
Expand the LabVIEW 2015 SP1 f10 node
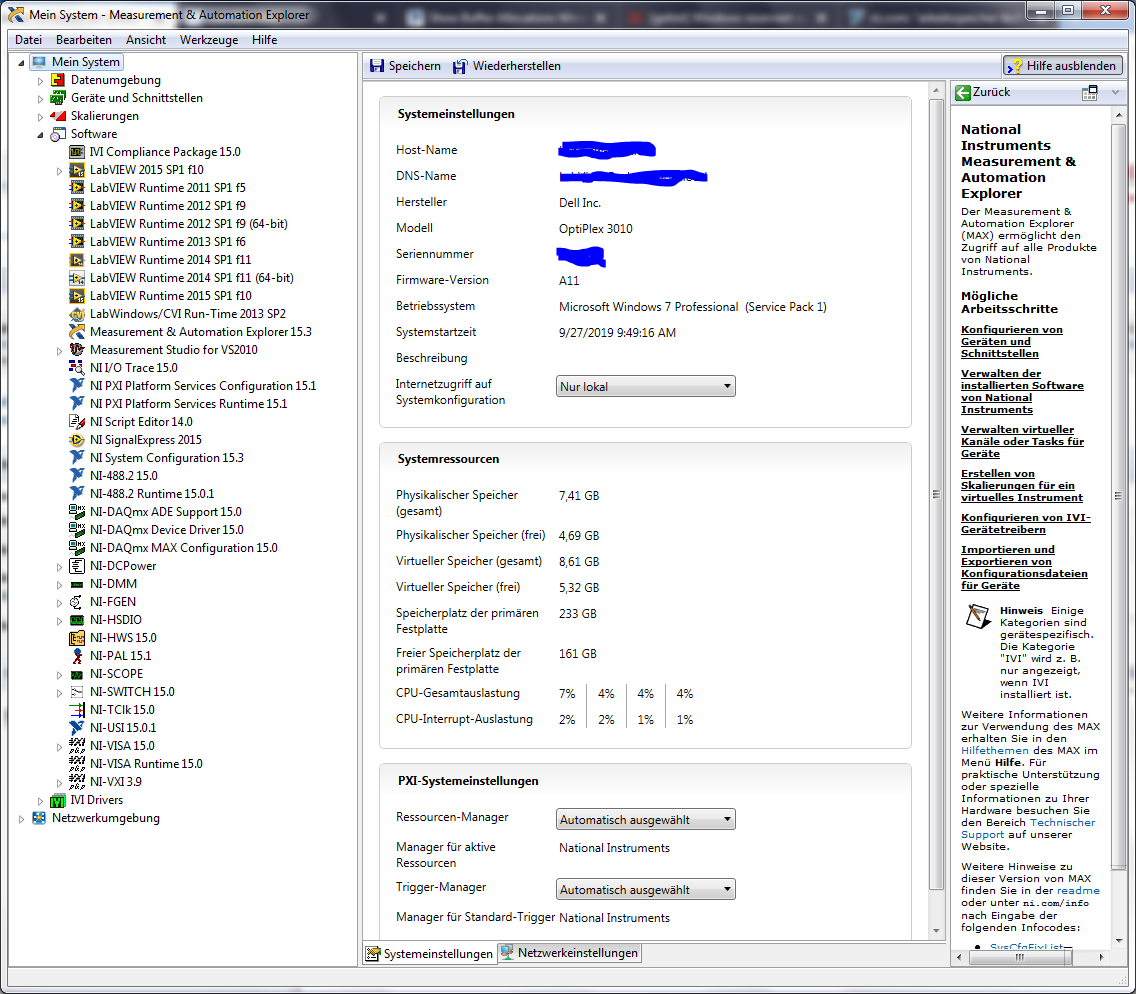[59, 170]
